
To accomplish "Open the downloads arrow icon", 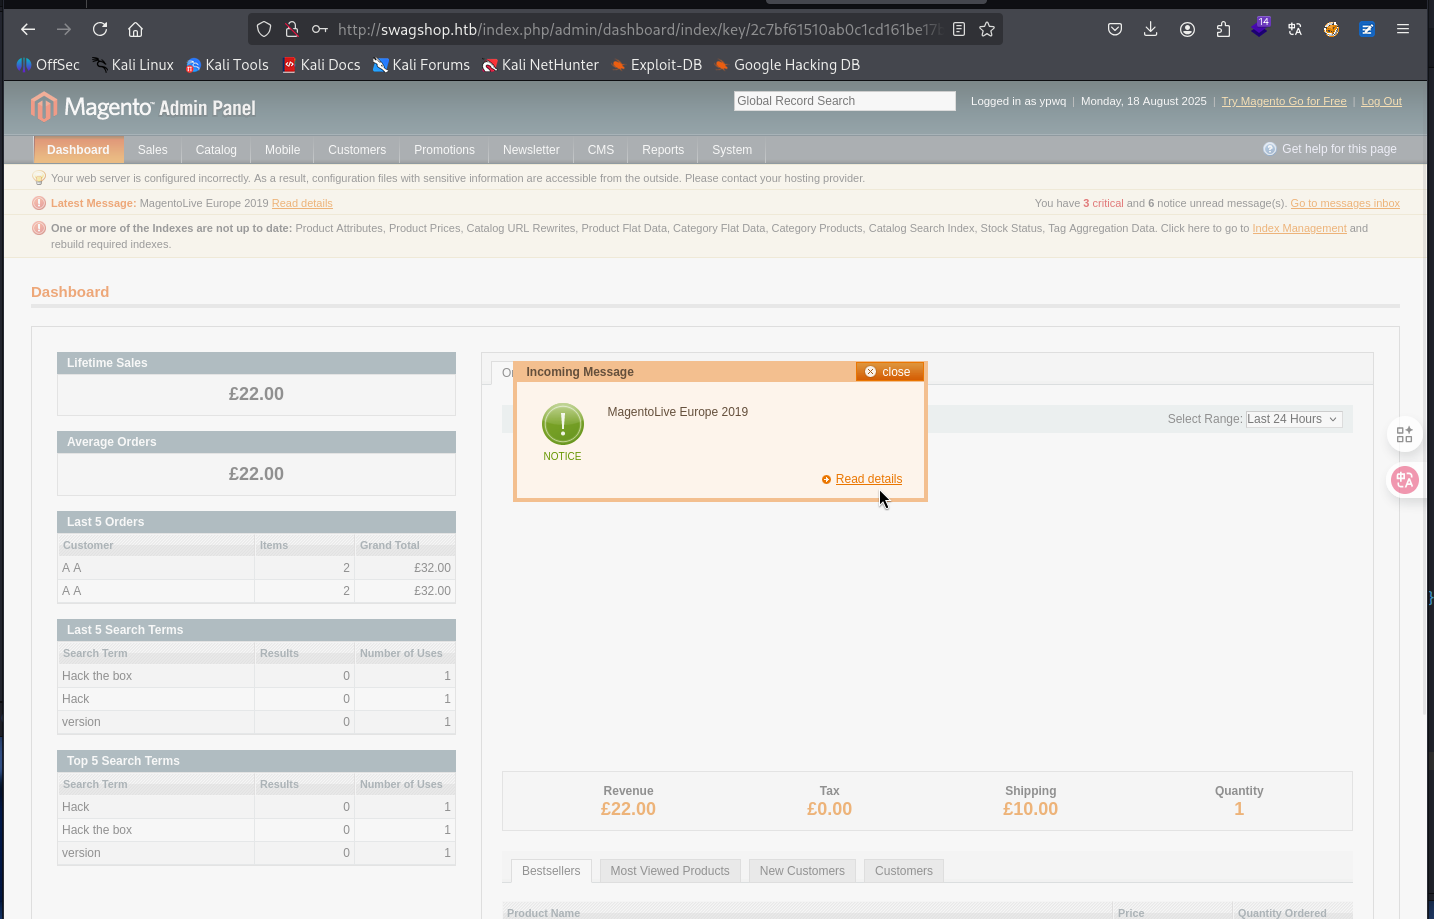I will 1151,29.
